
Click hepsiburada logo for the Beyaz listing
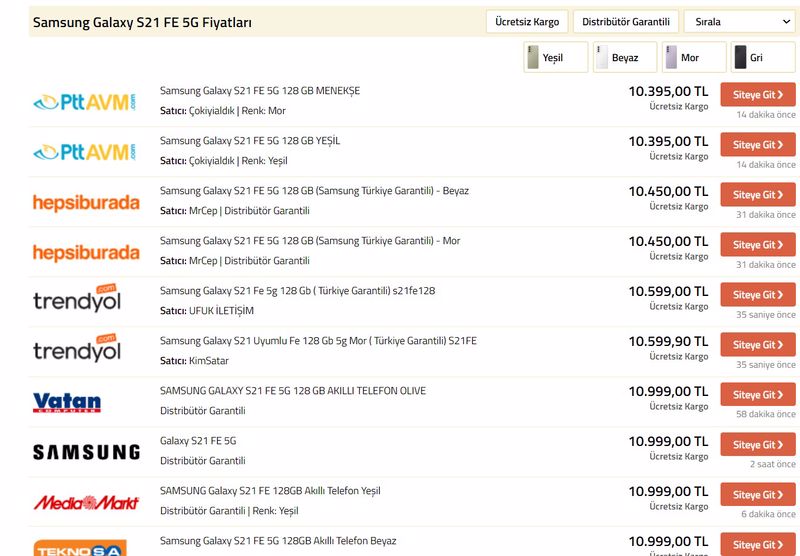point(86,203)
